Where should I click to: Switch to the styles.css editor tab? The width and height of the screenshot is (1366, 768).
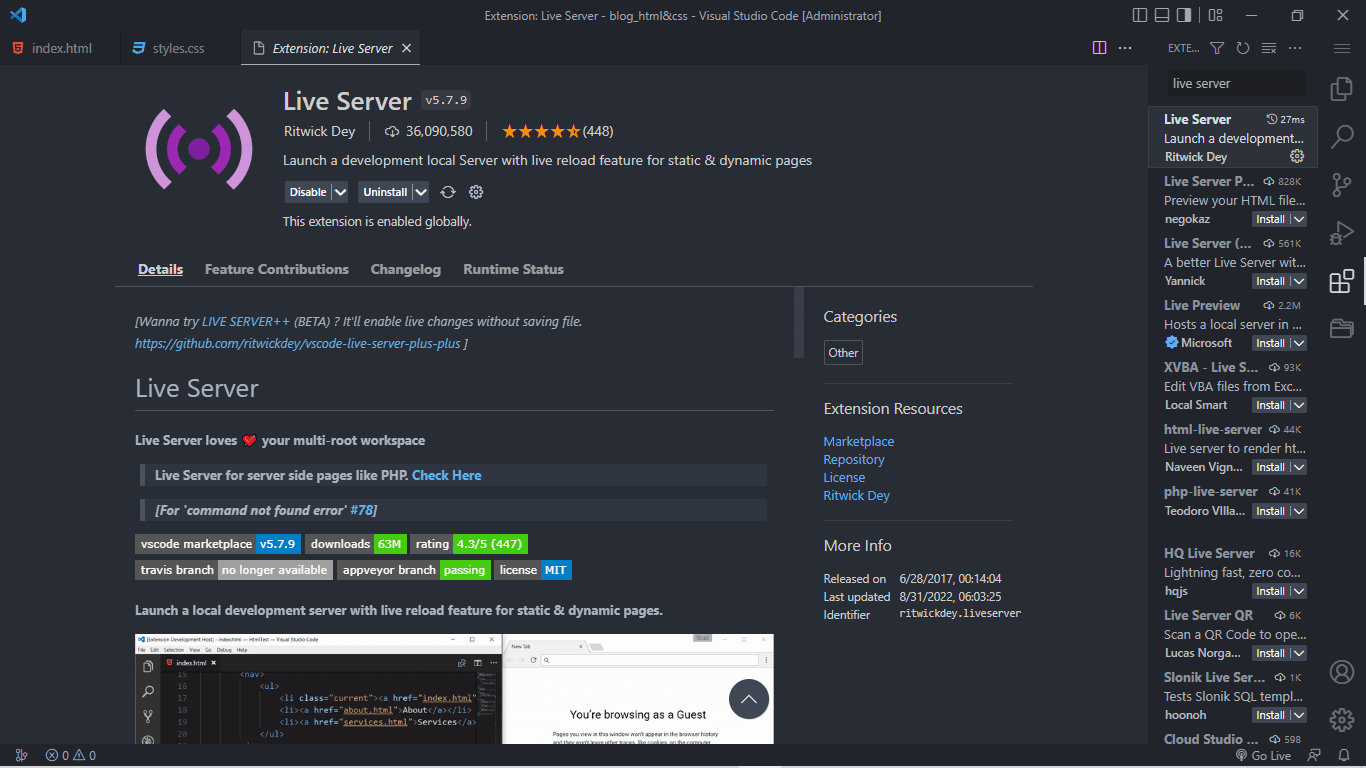(x=180, y=48)
